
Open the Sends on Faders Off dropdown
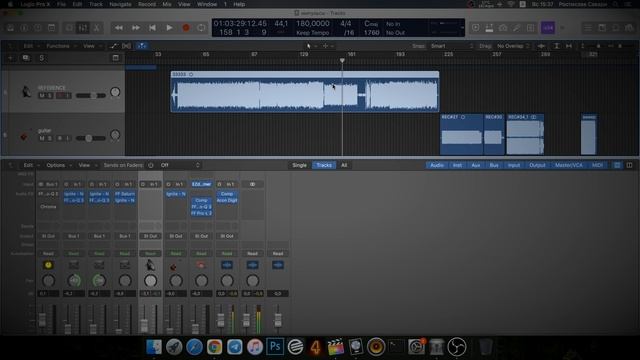click(180, 165)
